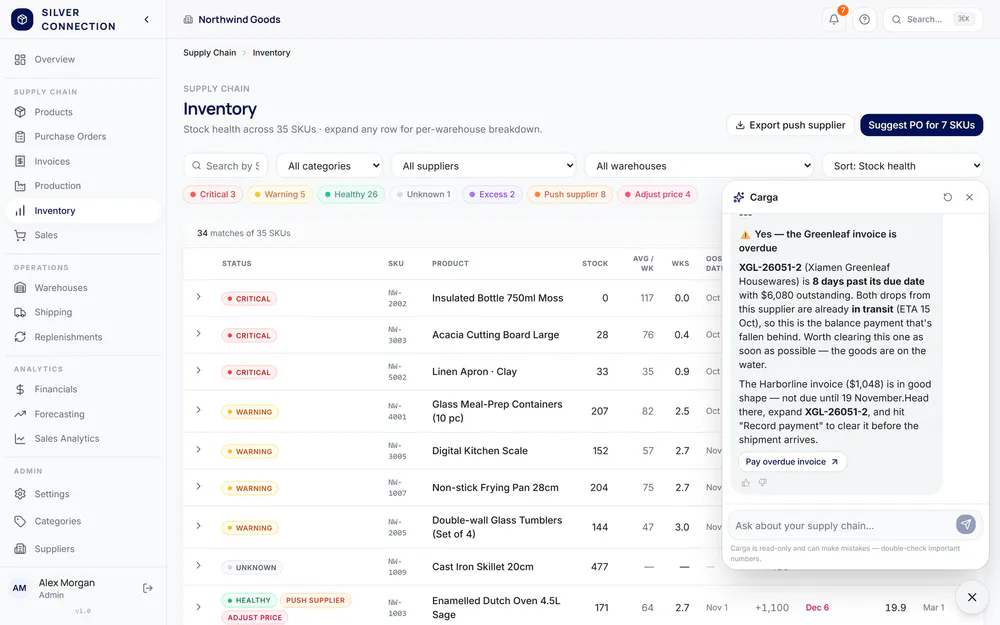Screen dimensions: 1000x625
Task: Go to Overview in the sidebar
Action: click(83, 59)
